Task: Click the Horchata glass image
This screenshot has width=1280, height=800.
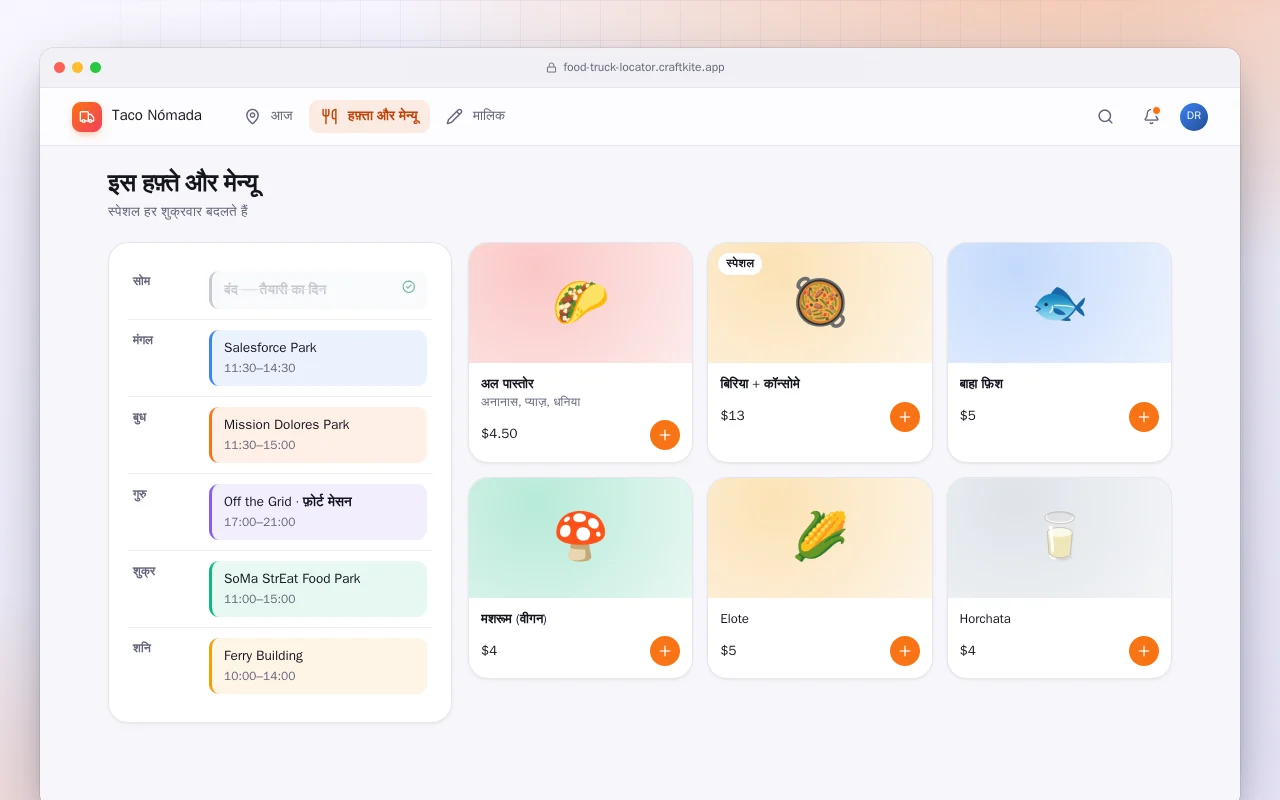Action: 1059,538
